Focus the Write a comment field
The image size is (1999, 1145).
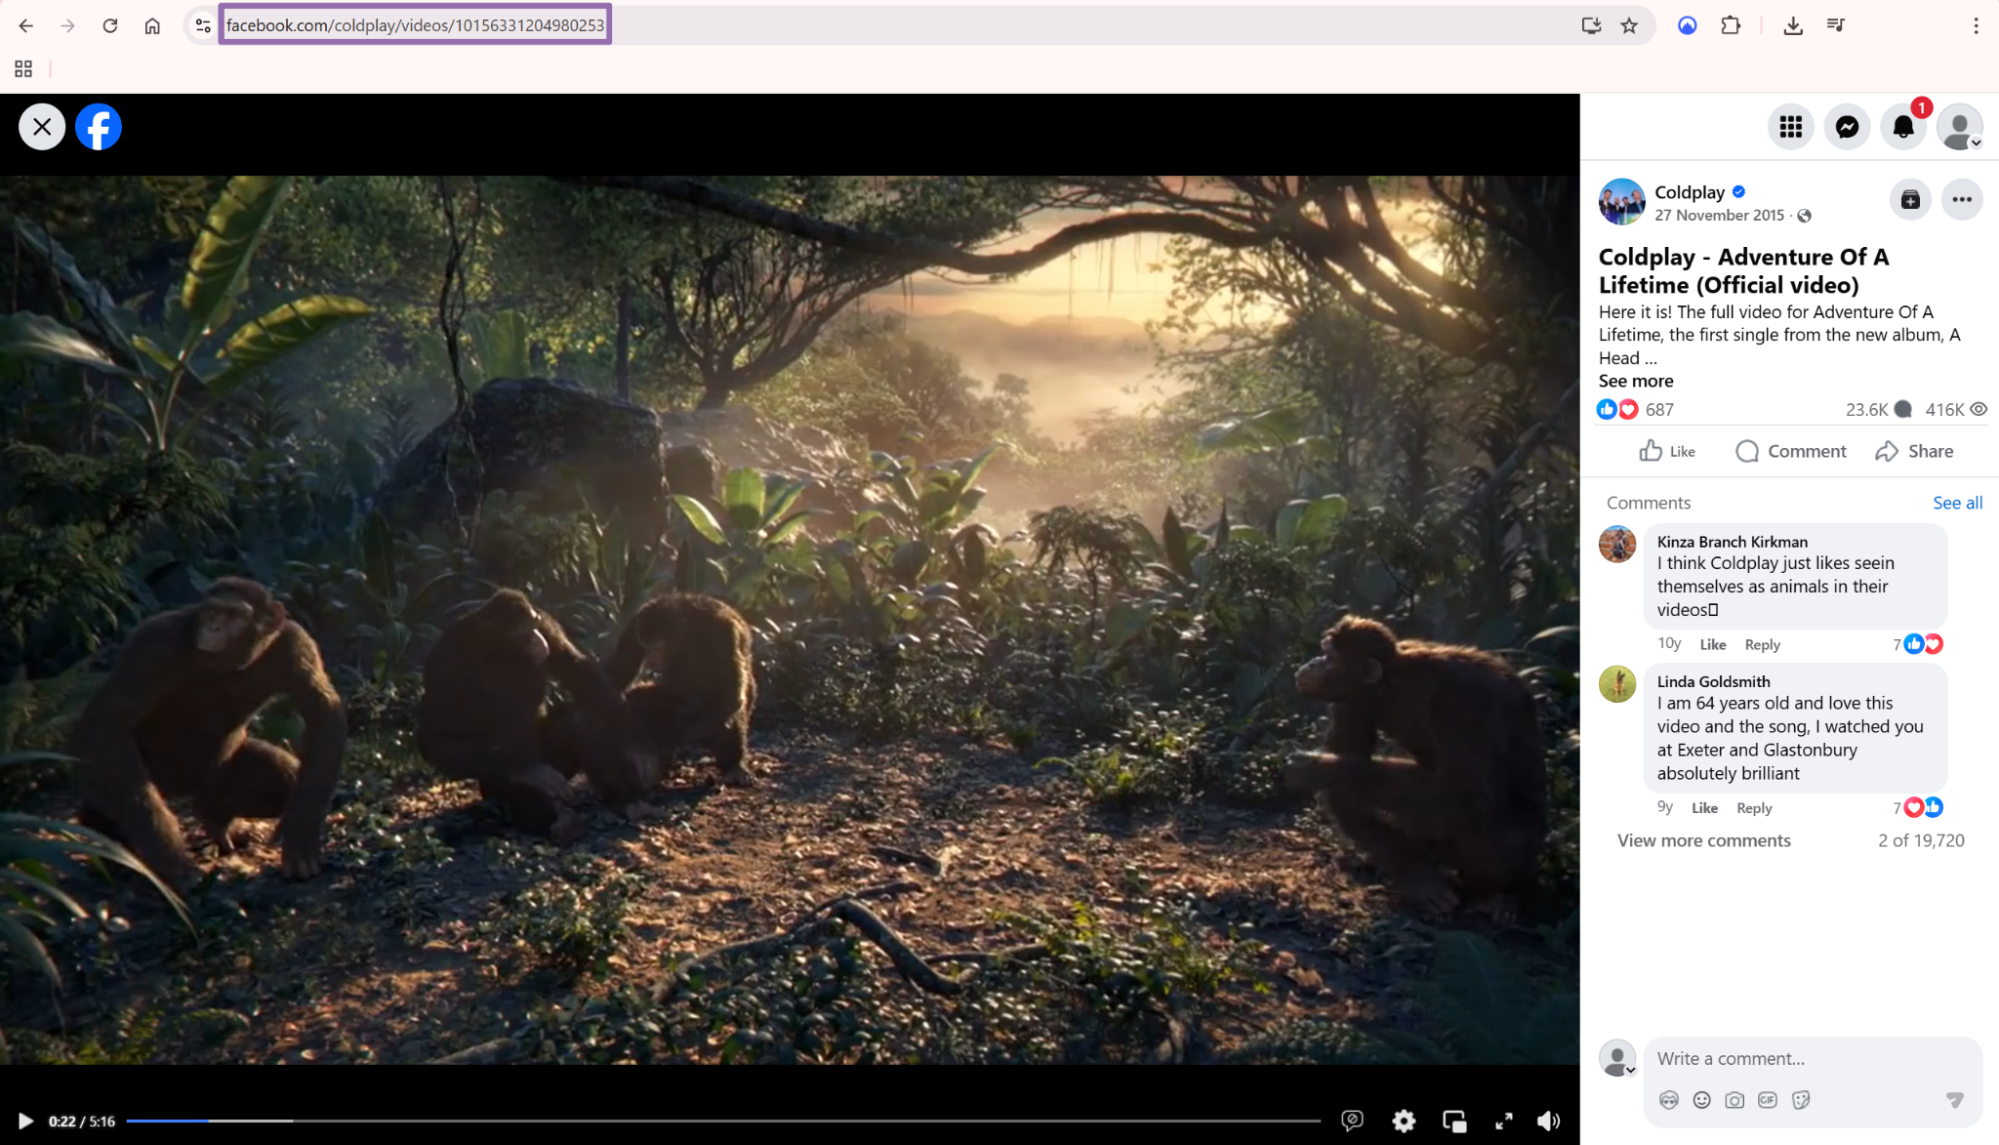(x=1812, y=1058)
